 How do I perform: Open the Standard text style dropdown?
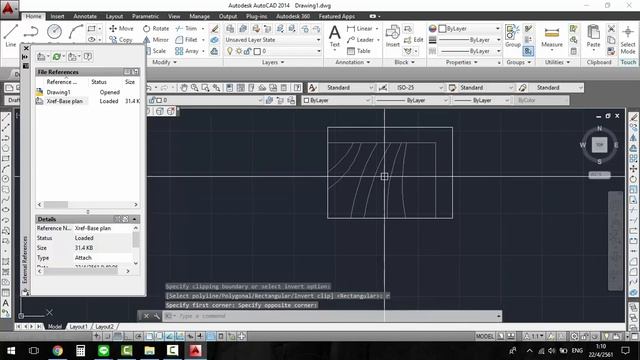click(347, 88)
